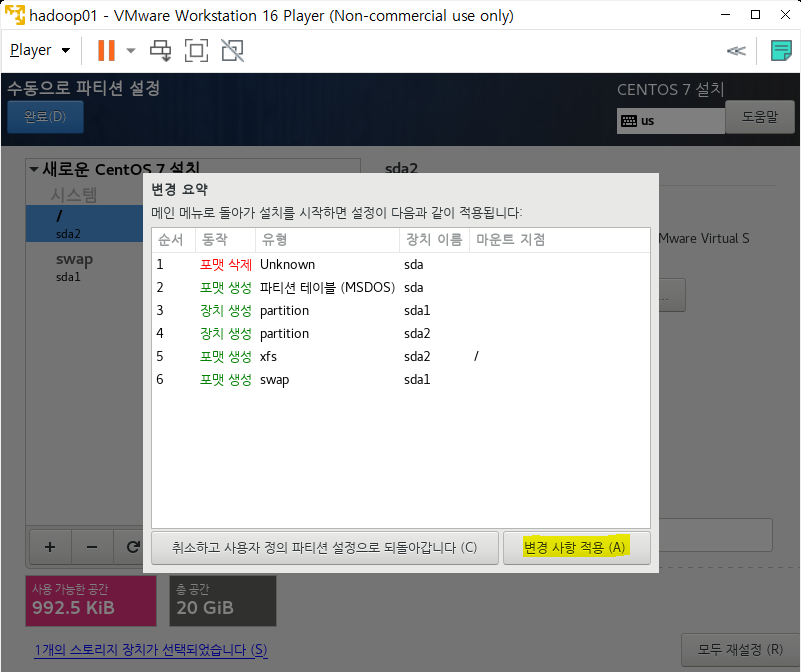Minimize the VMware Player window
This screenshot has width=801, height=672.
click(725, 15)
